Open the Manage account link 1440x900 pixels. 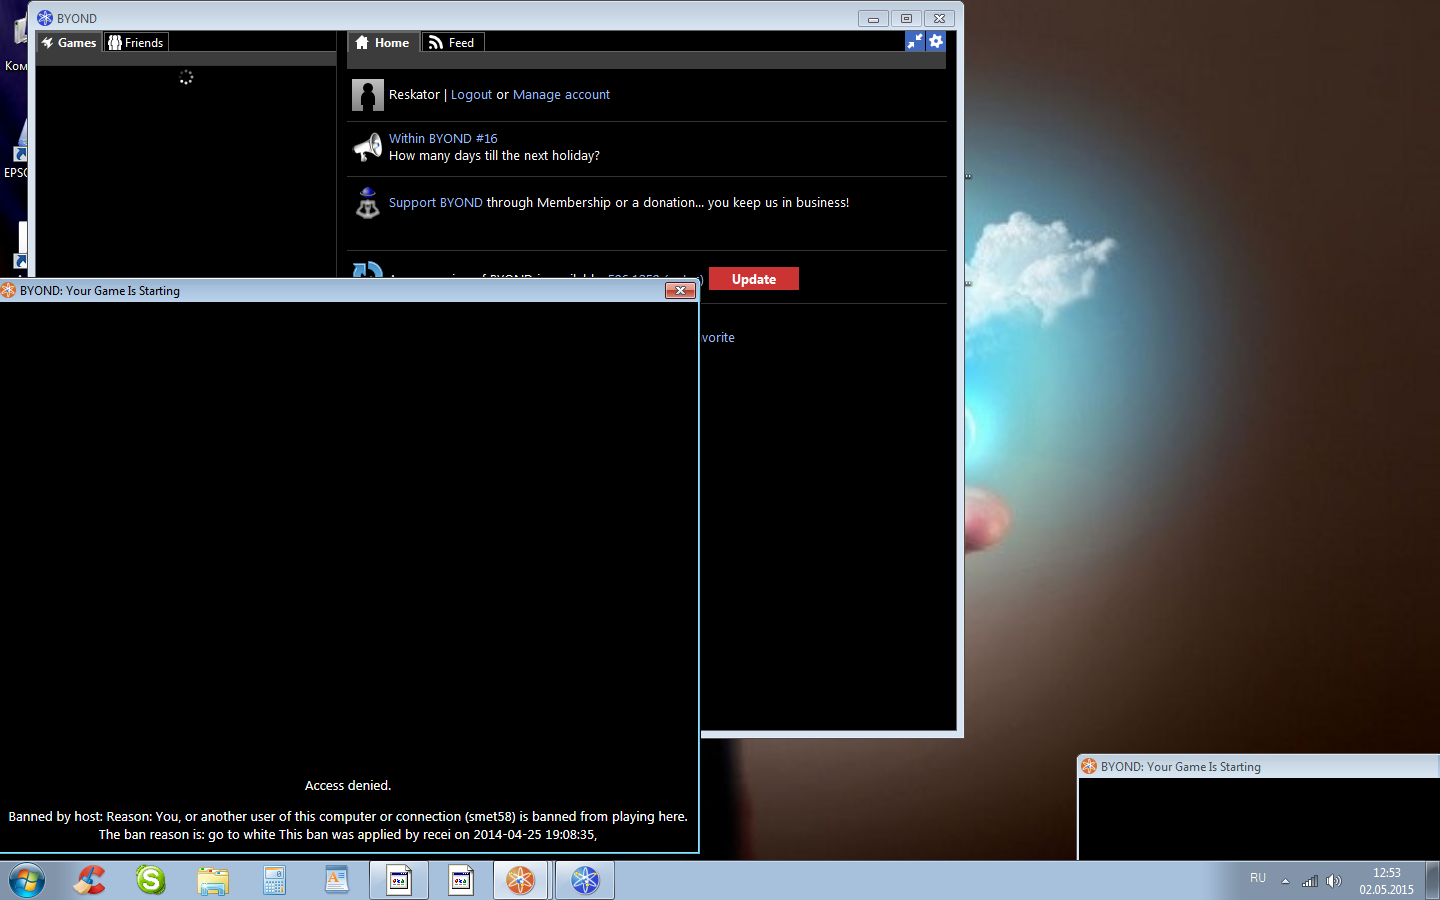pos(561,95)
